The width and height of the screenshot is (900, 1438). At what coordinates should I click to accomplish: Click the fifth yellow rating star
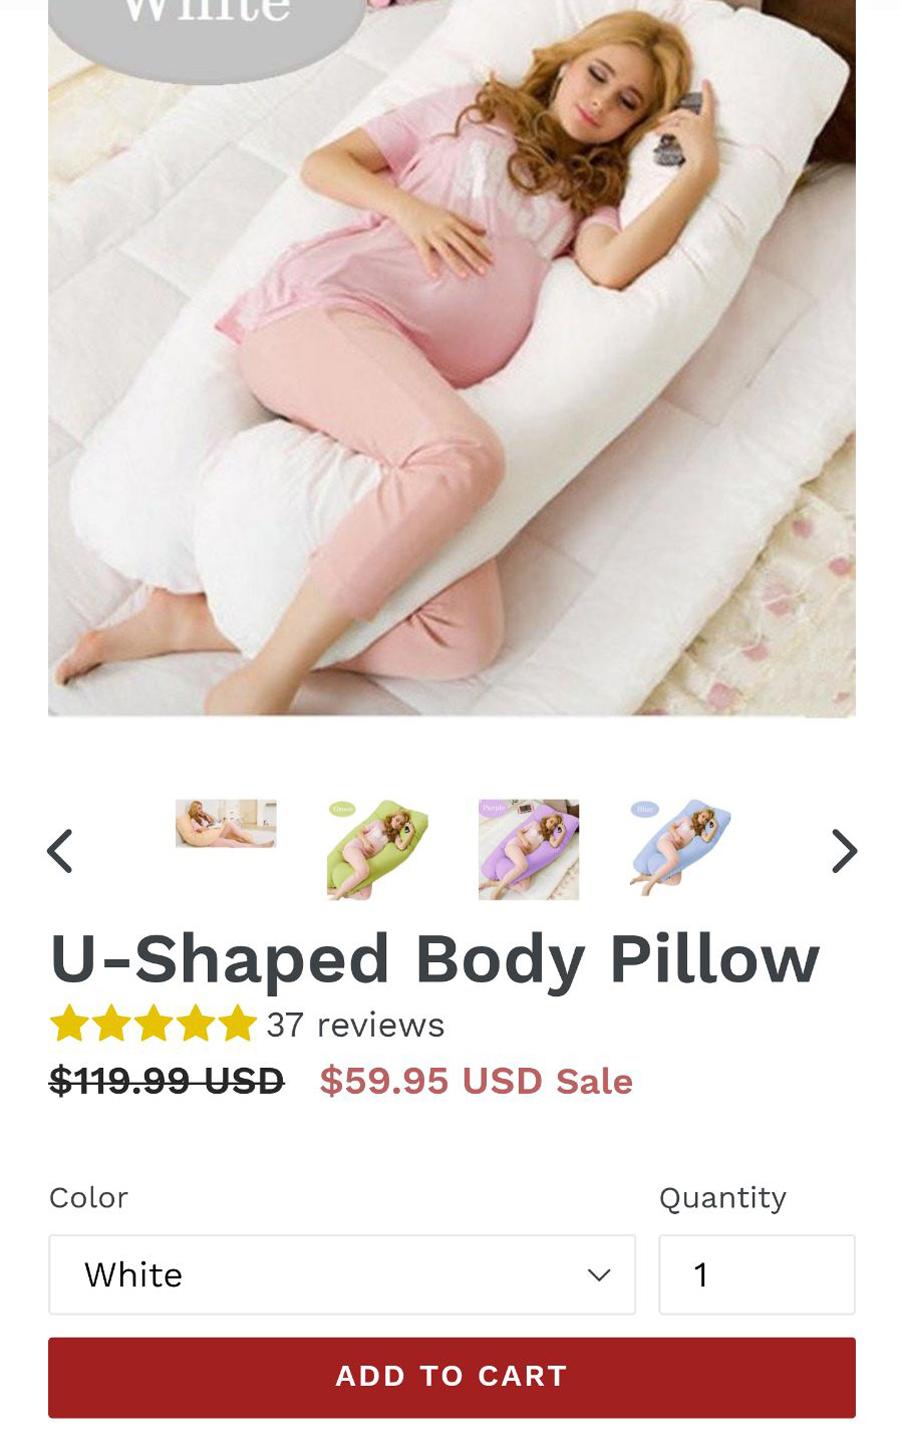click(x=237, y=1024)
